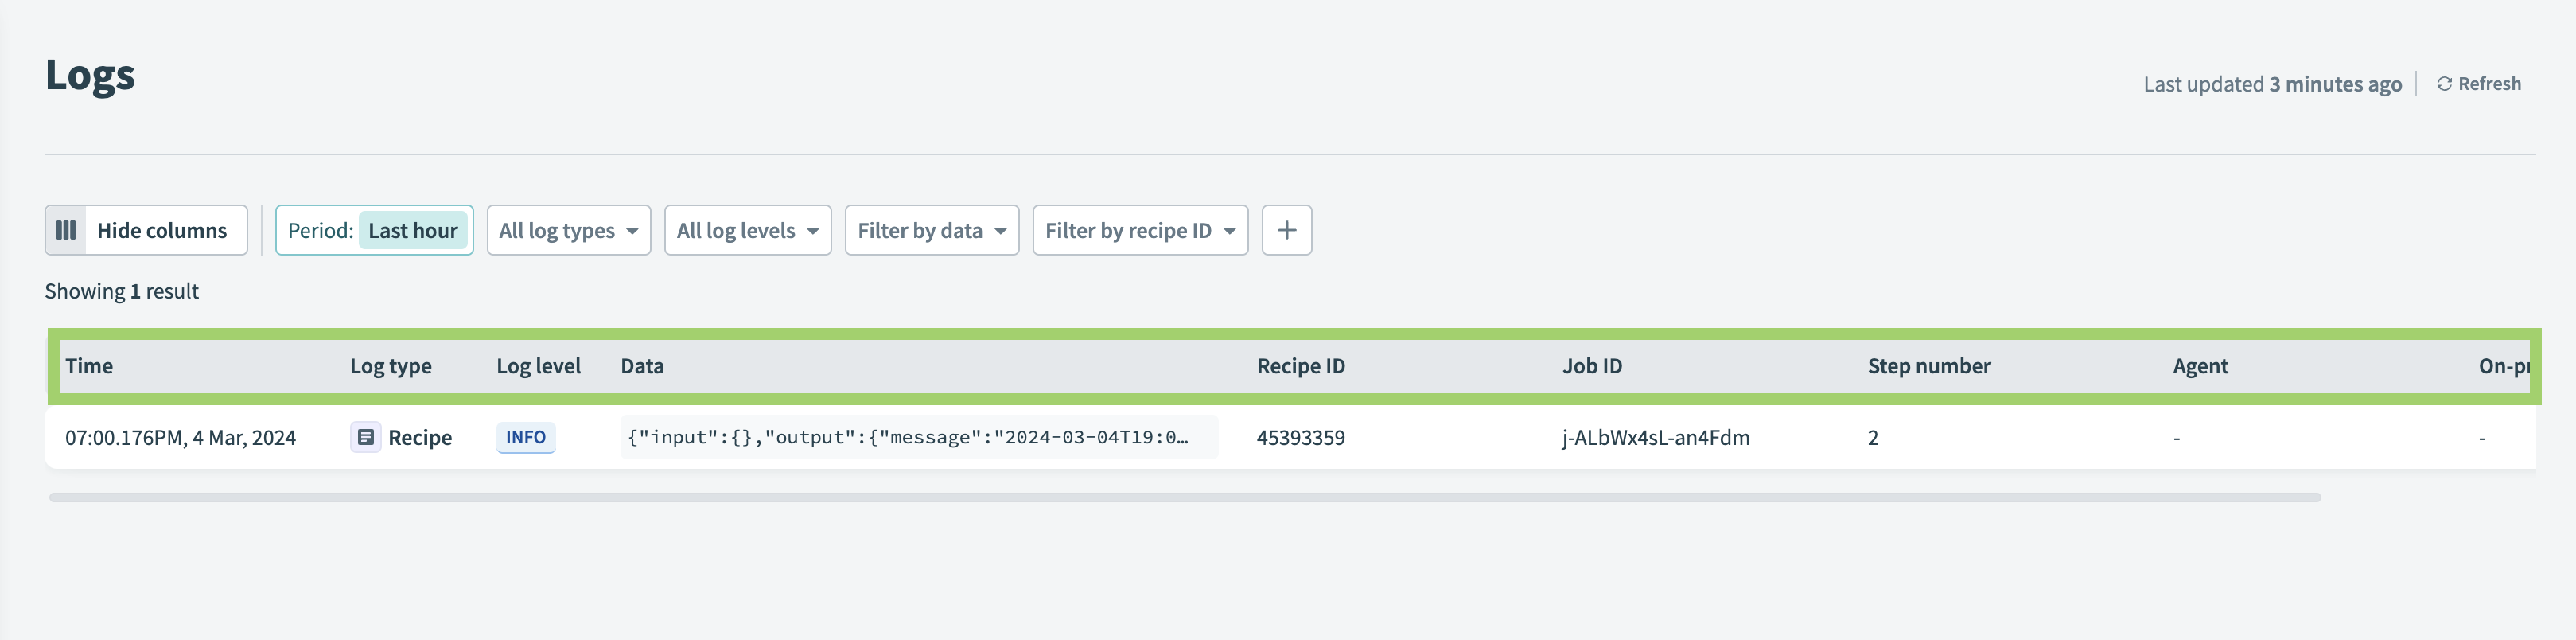Image resolution: width=2576 pixels, height=640 pixels.
Task: Click the chevron on Filter by recipe ID
Action: (x=1230, y=230)
